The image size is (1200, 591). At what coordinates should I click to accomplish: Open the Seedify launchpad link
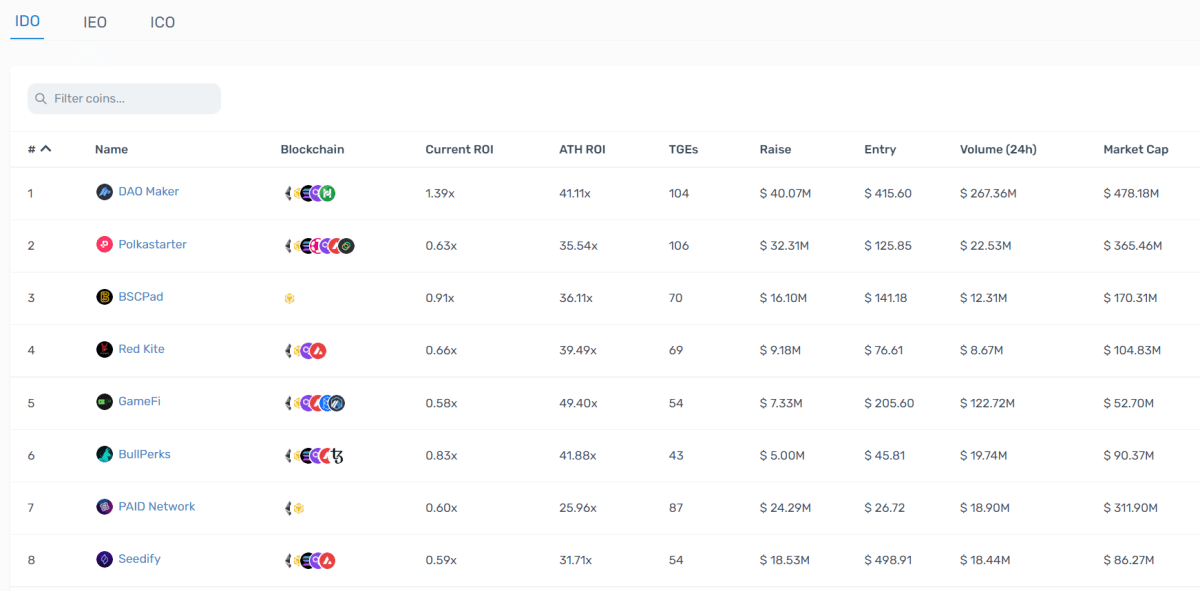(x=140, y=560)
